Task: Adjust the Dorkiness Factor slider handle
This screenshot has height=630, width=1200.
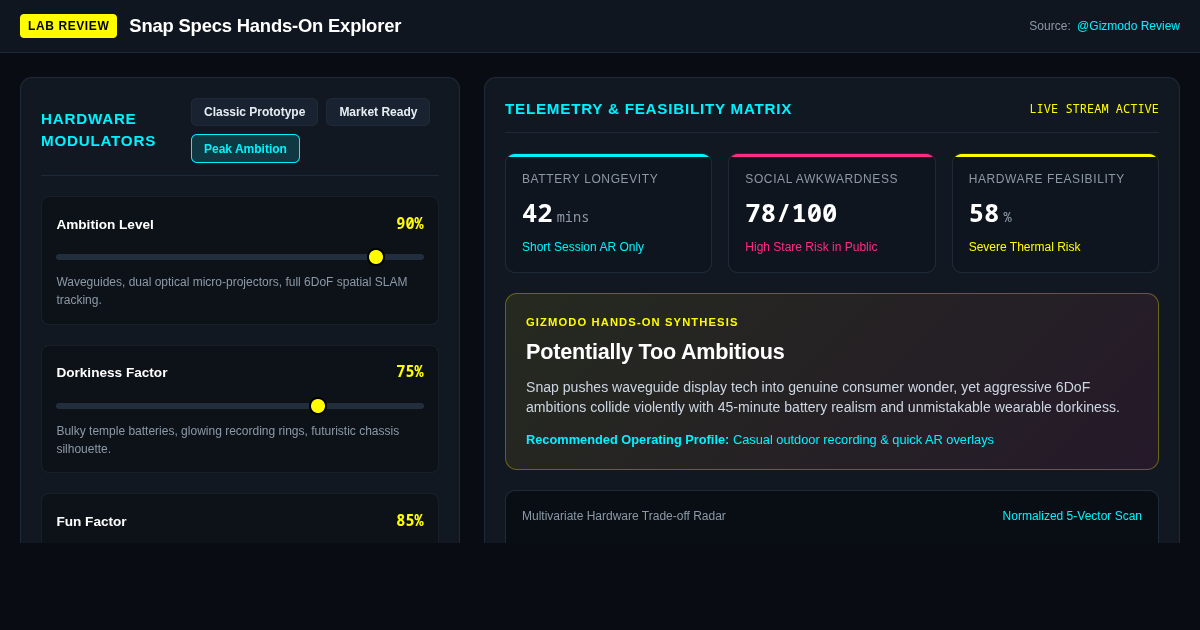Action: pos(318,406)
